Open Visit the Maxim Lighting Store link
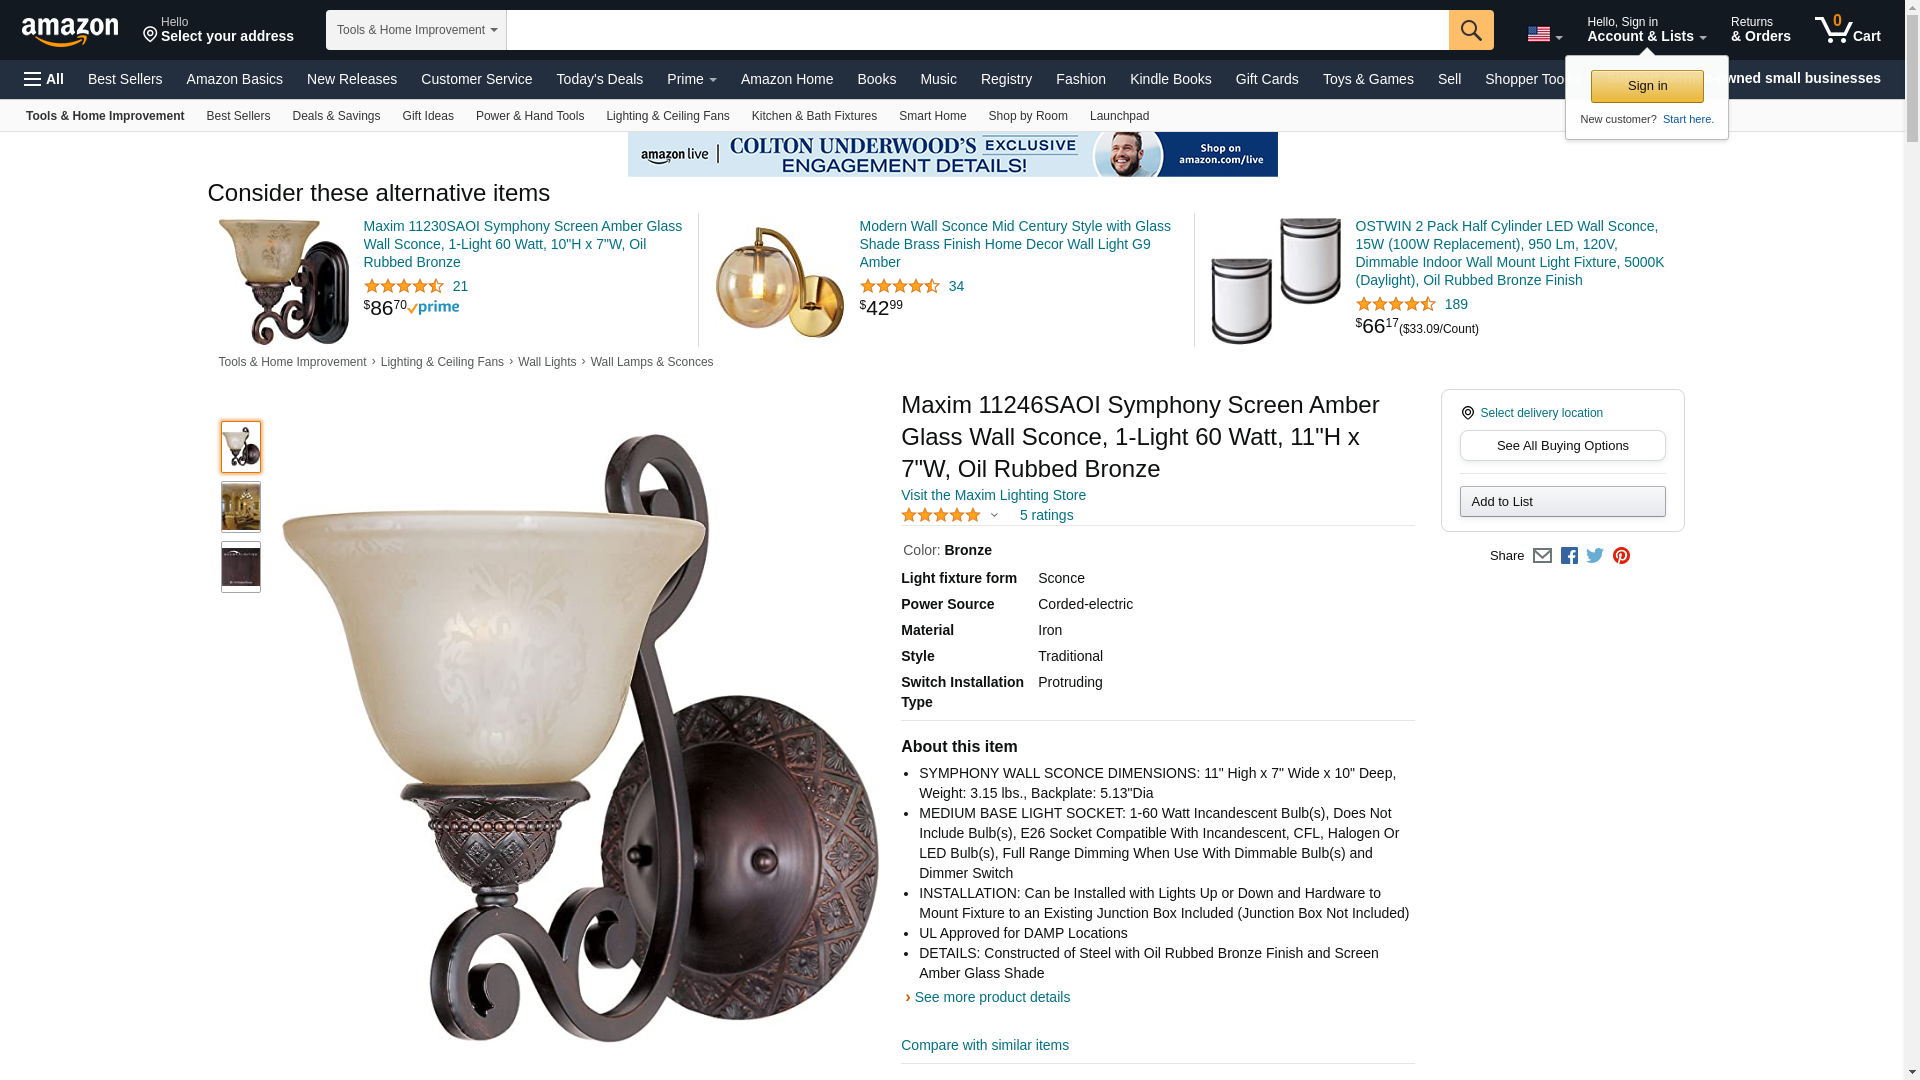The width and height of the screenshot is (1920, 1080). (x=993, y=495)
